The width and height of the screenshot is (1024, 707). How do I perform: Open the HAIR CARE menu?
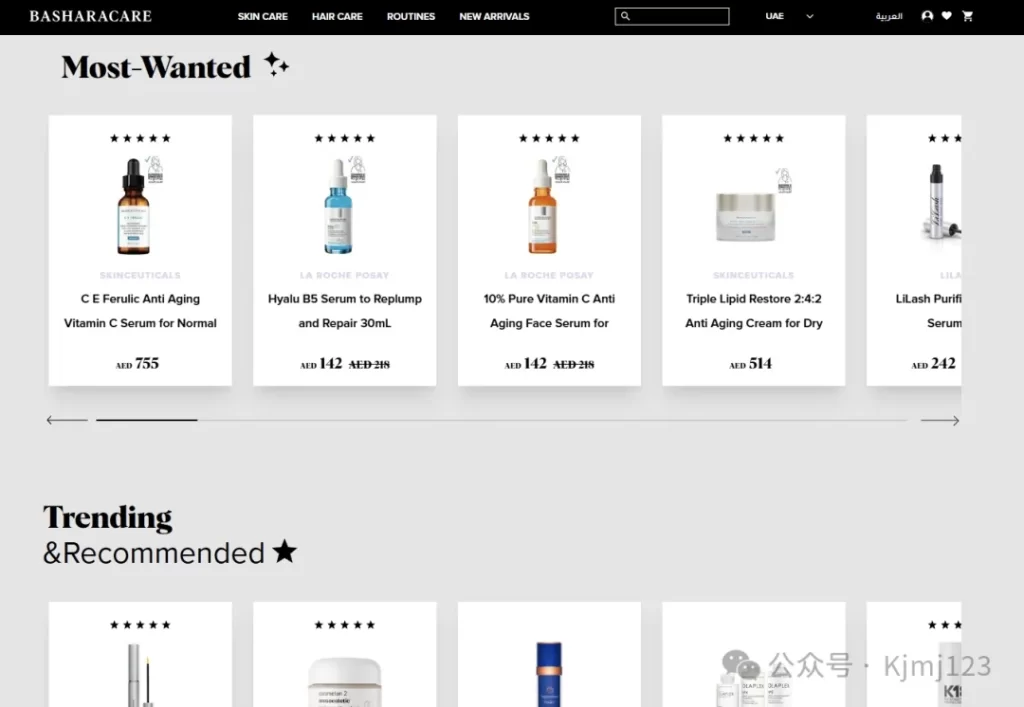[337, 16]
